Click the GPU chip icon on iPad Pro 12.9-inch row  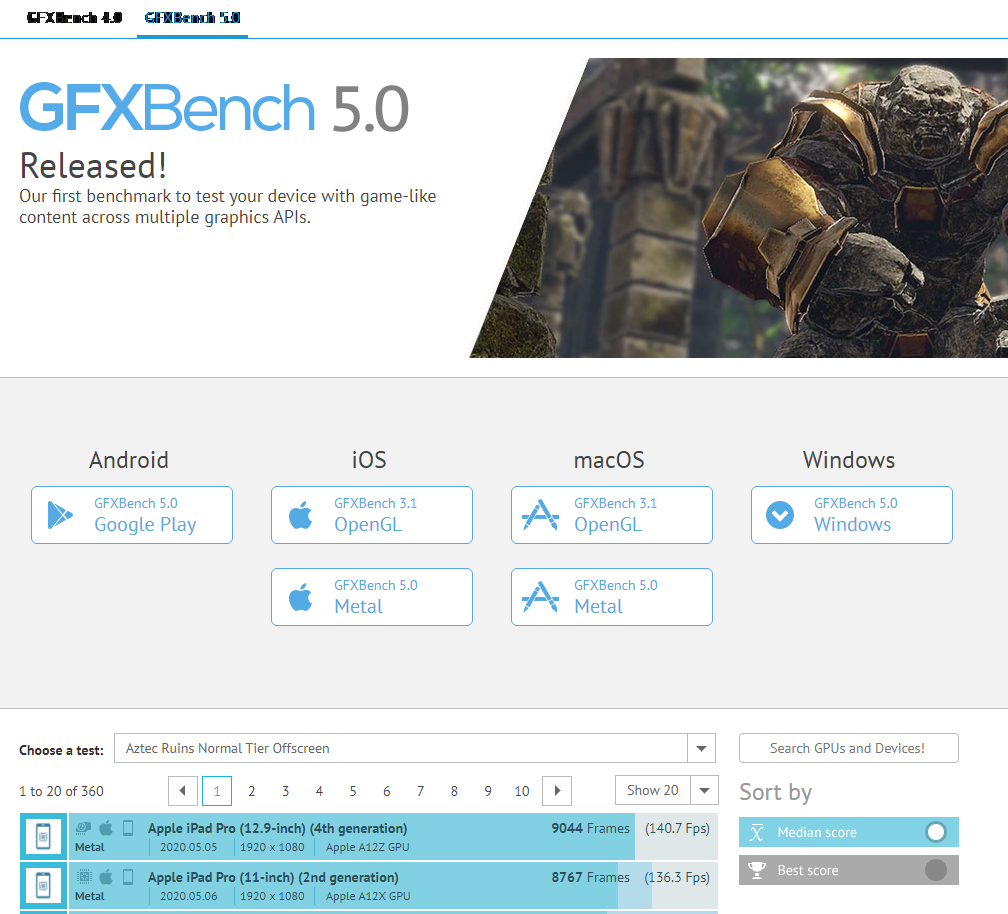[x=84, y=828]
